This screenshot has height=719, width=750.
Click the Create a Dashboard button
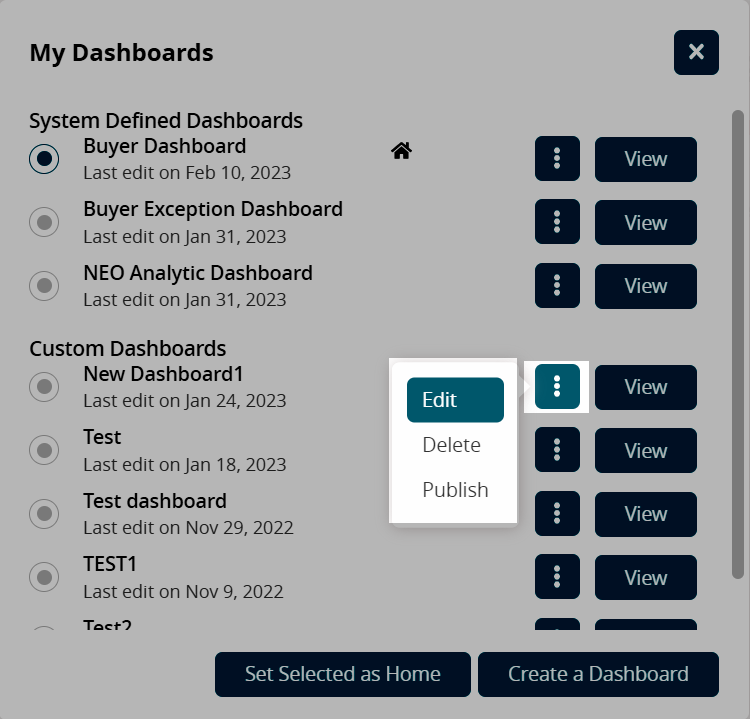click(x=598, y=674)
